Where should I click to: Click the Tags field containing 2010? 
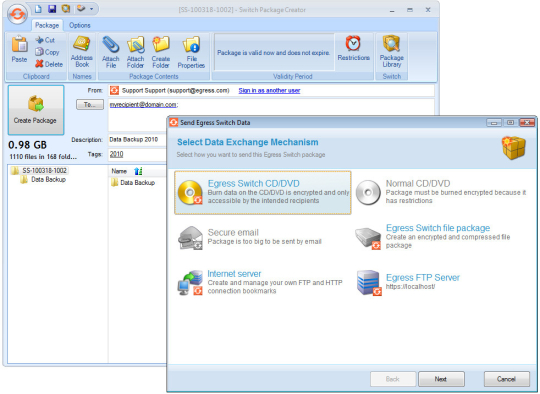(137, 154)
